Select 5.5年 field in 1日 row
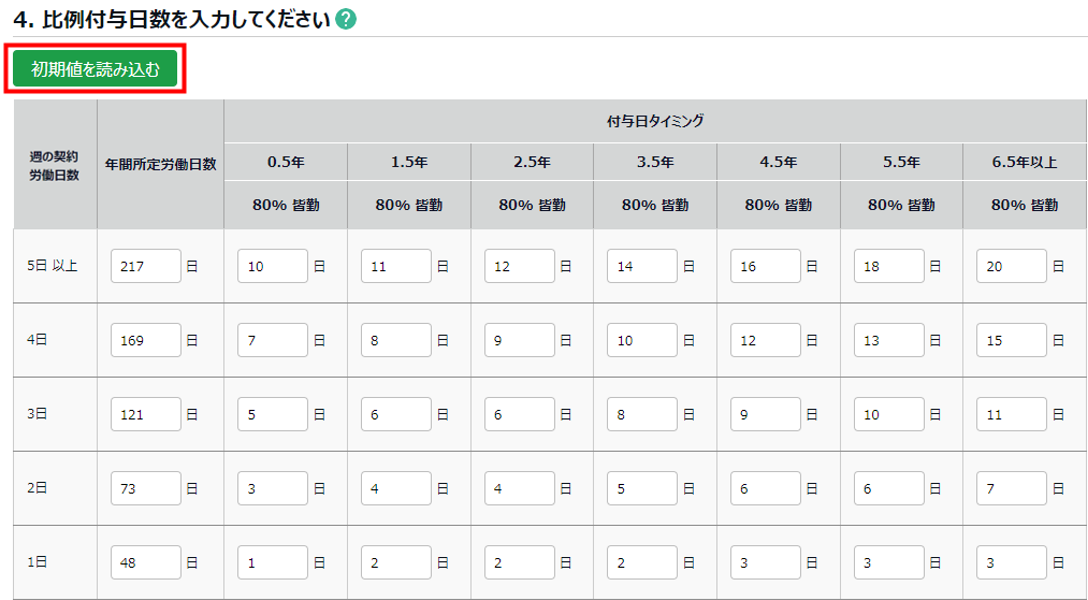Screen dimensions: 1088x600 coord(890,563)
